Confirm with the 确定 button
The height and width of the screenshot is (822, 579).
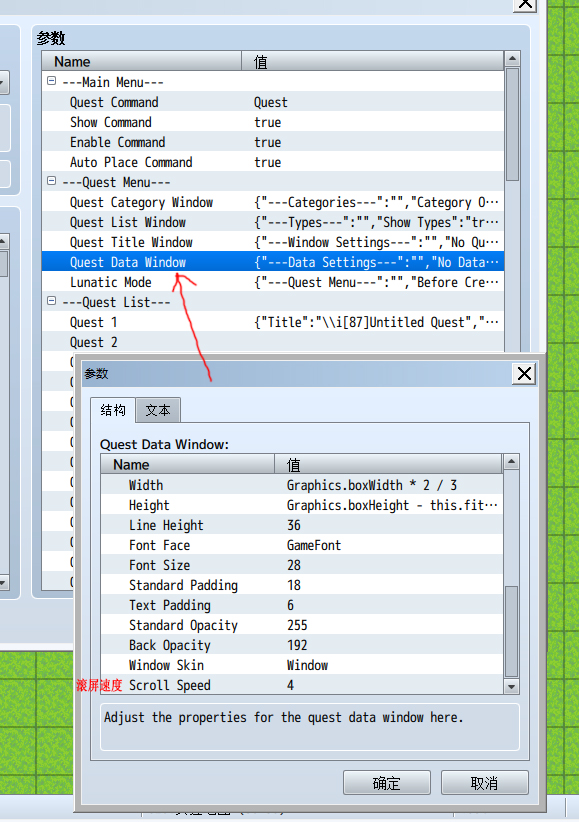(x=387, y=783)
